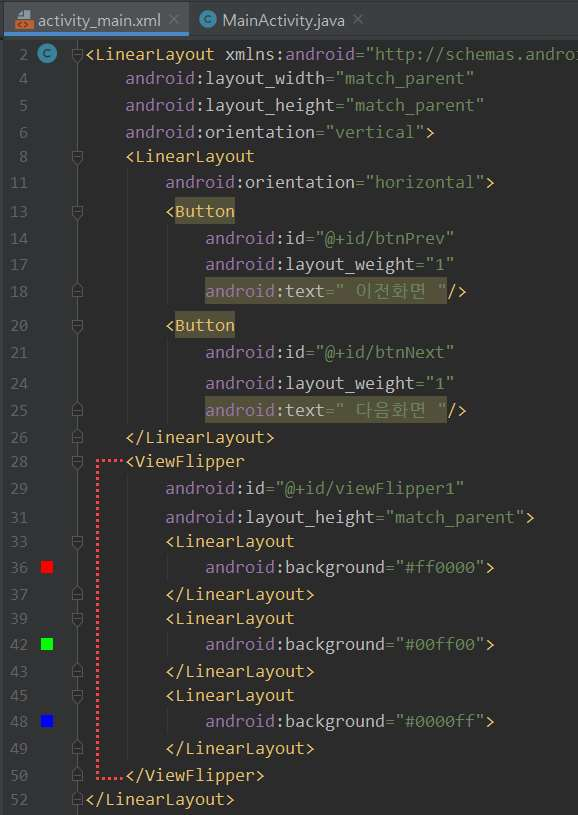
Task: Fold the blue LinearLayout on line 45
Action: tap(77, 695)
